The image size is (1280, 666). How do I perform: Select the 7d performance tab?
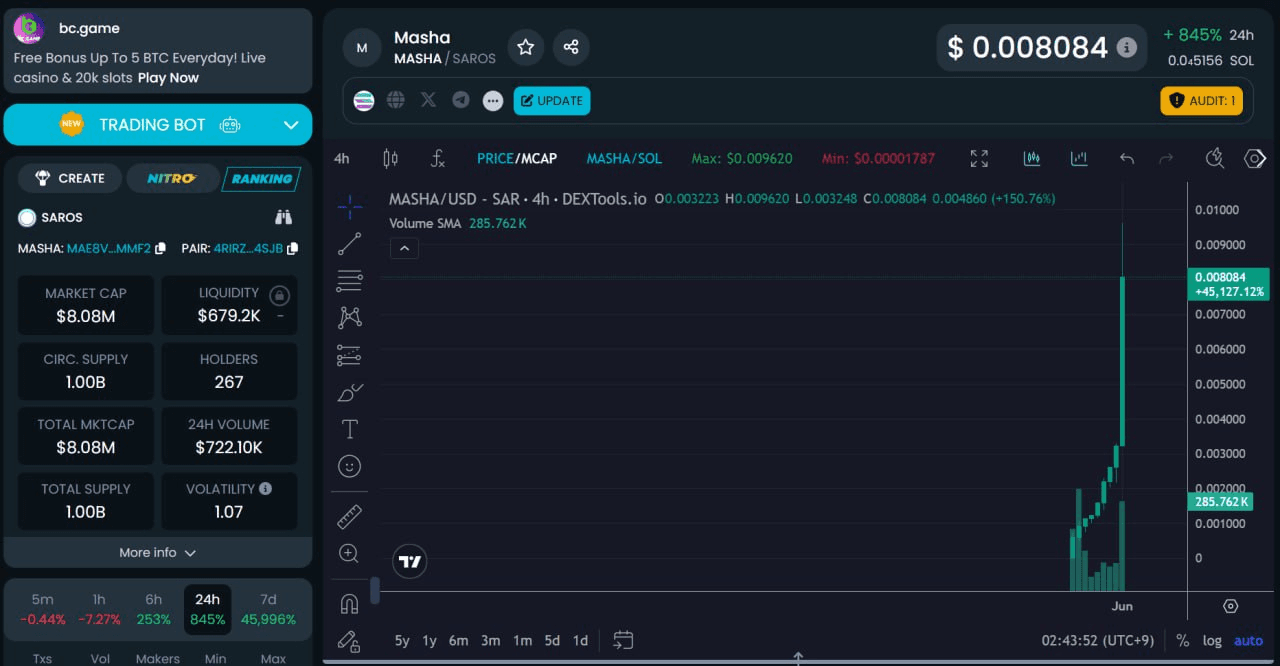[x=268, y=609]
